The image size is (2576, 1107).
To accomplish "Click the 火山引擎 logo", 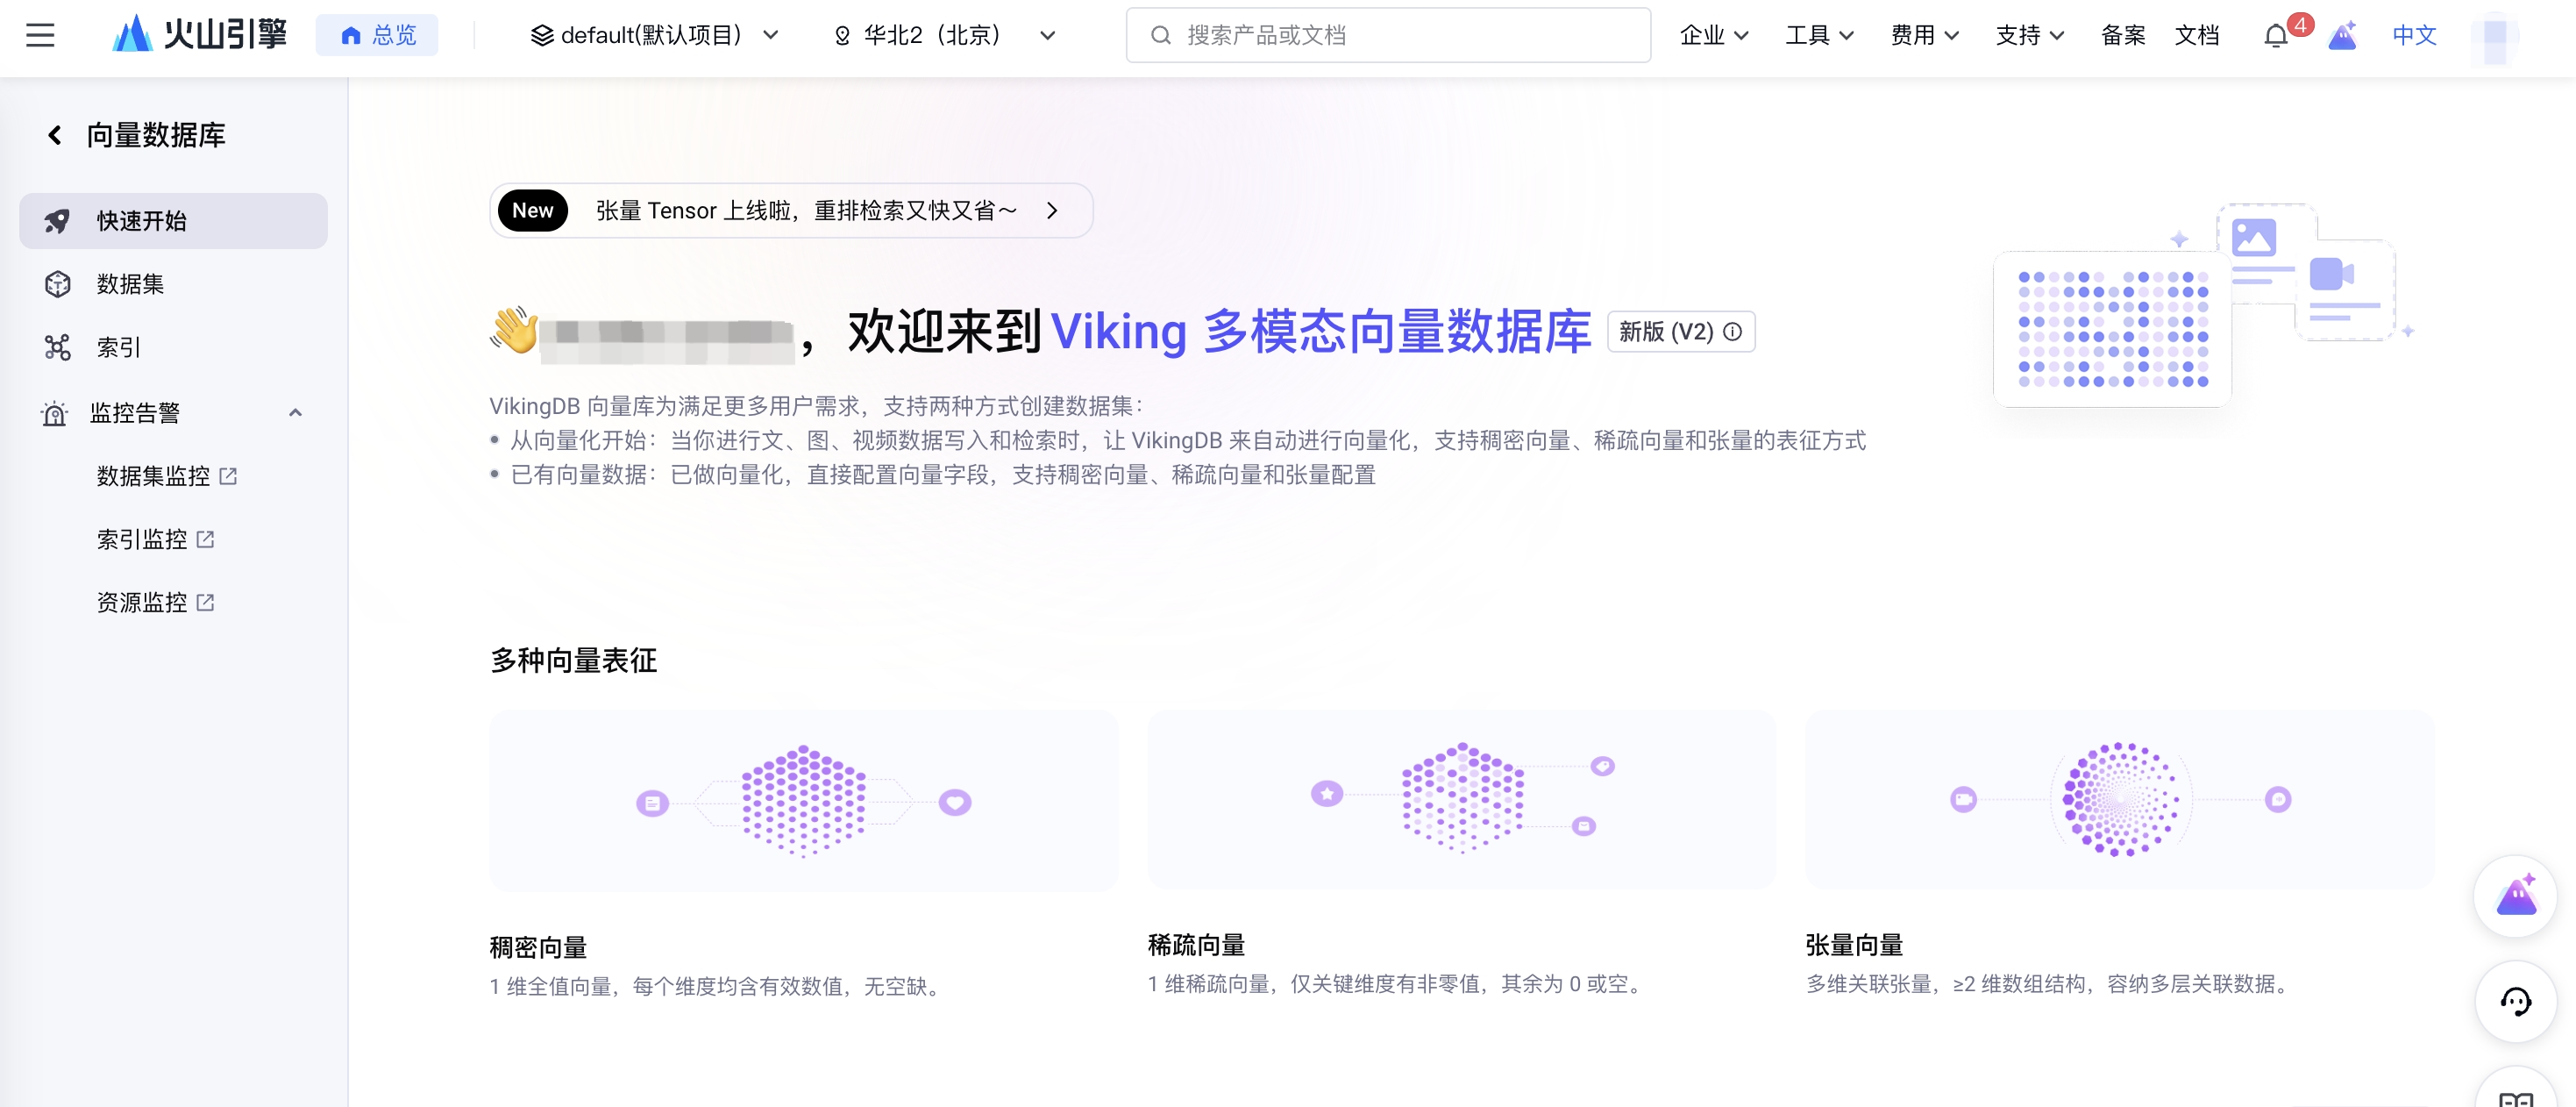I will tap(200, 35).
